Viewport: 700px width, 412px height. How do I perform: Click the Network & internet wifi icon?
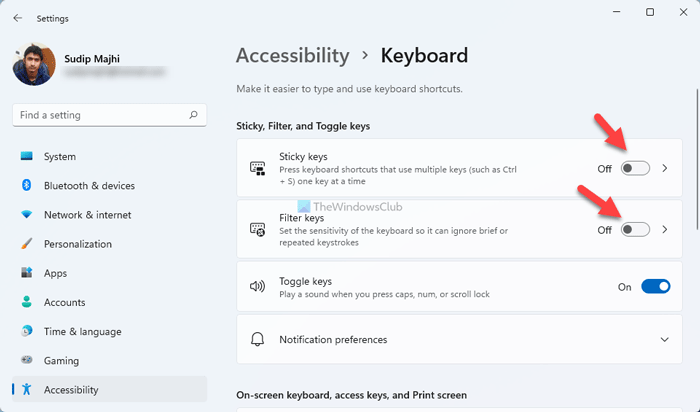pyautogui.click(x=26, y=215)
